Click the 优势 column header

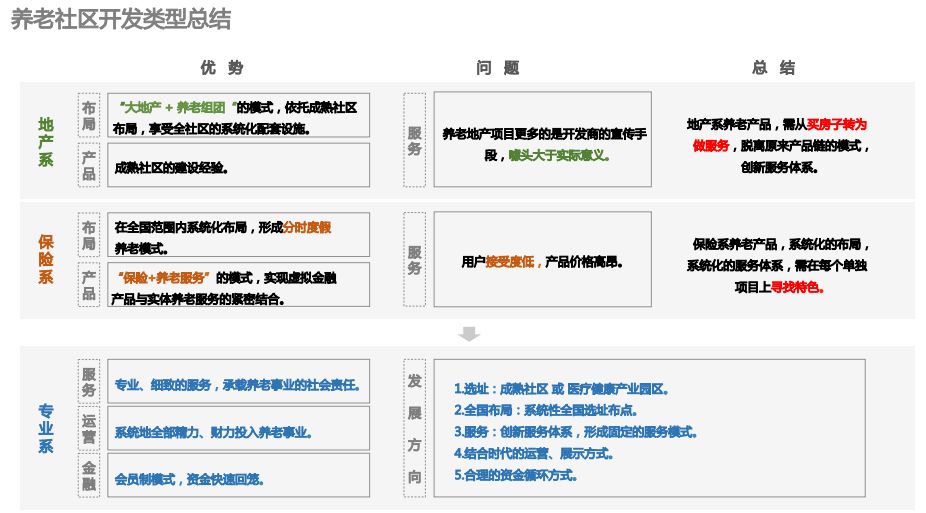tap(222, 68)
